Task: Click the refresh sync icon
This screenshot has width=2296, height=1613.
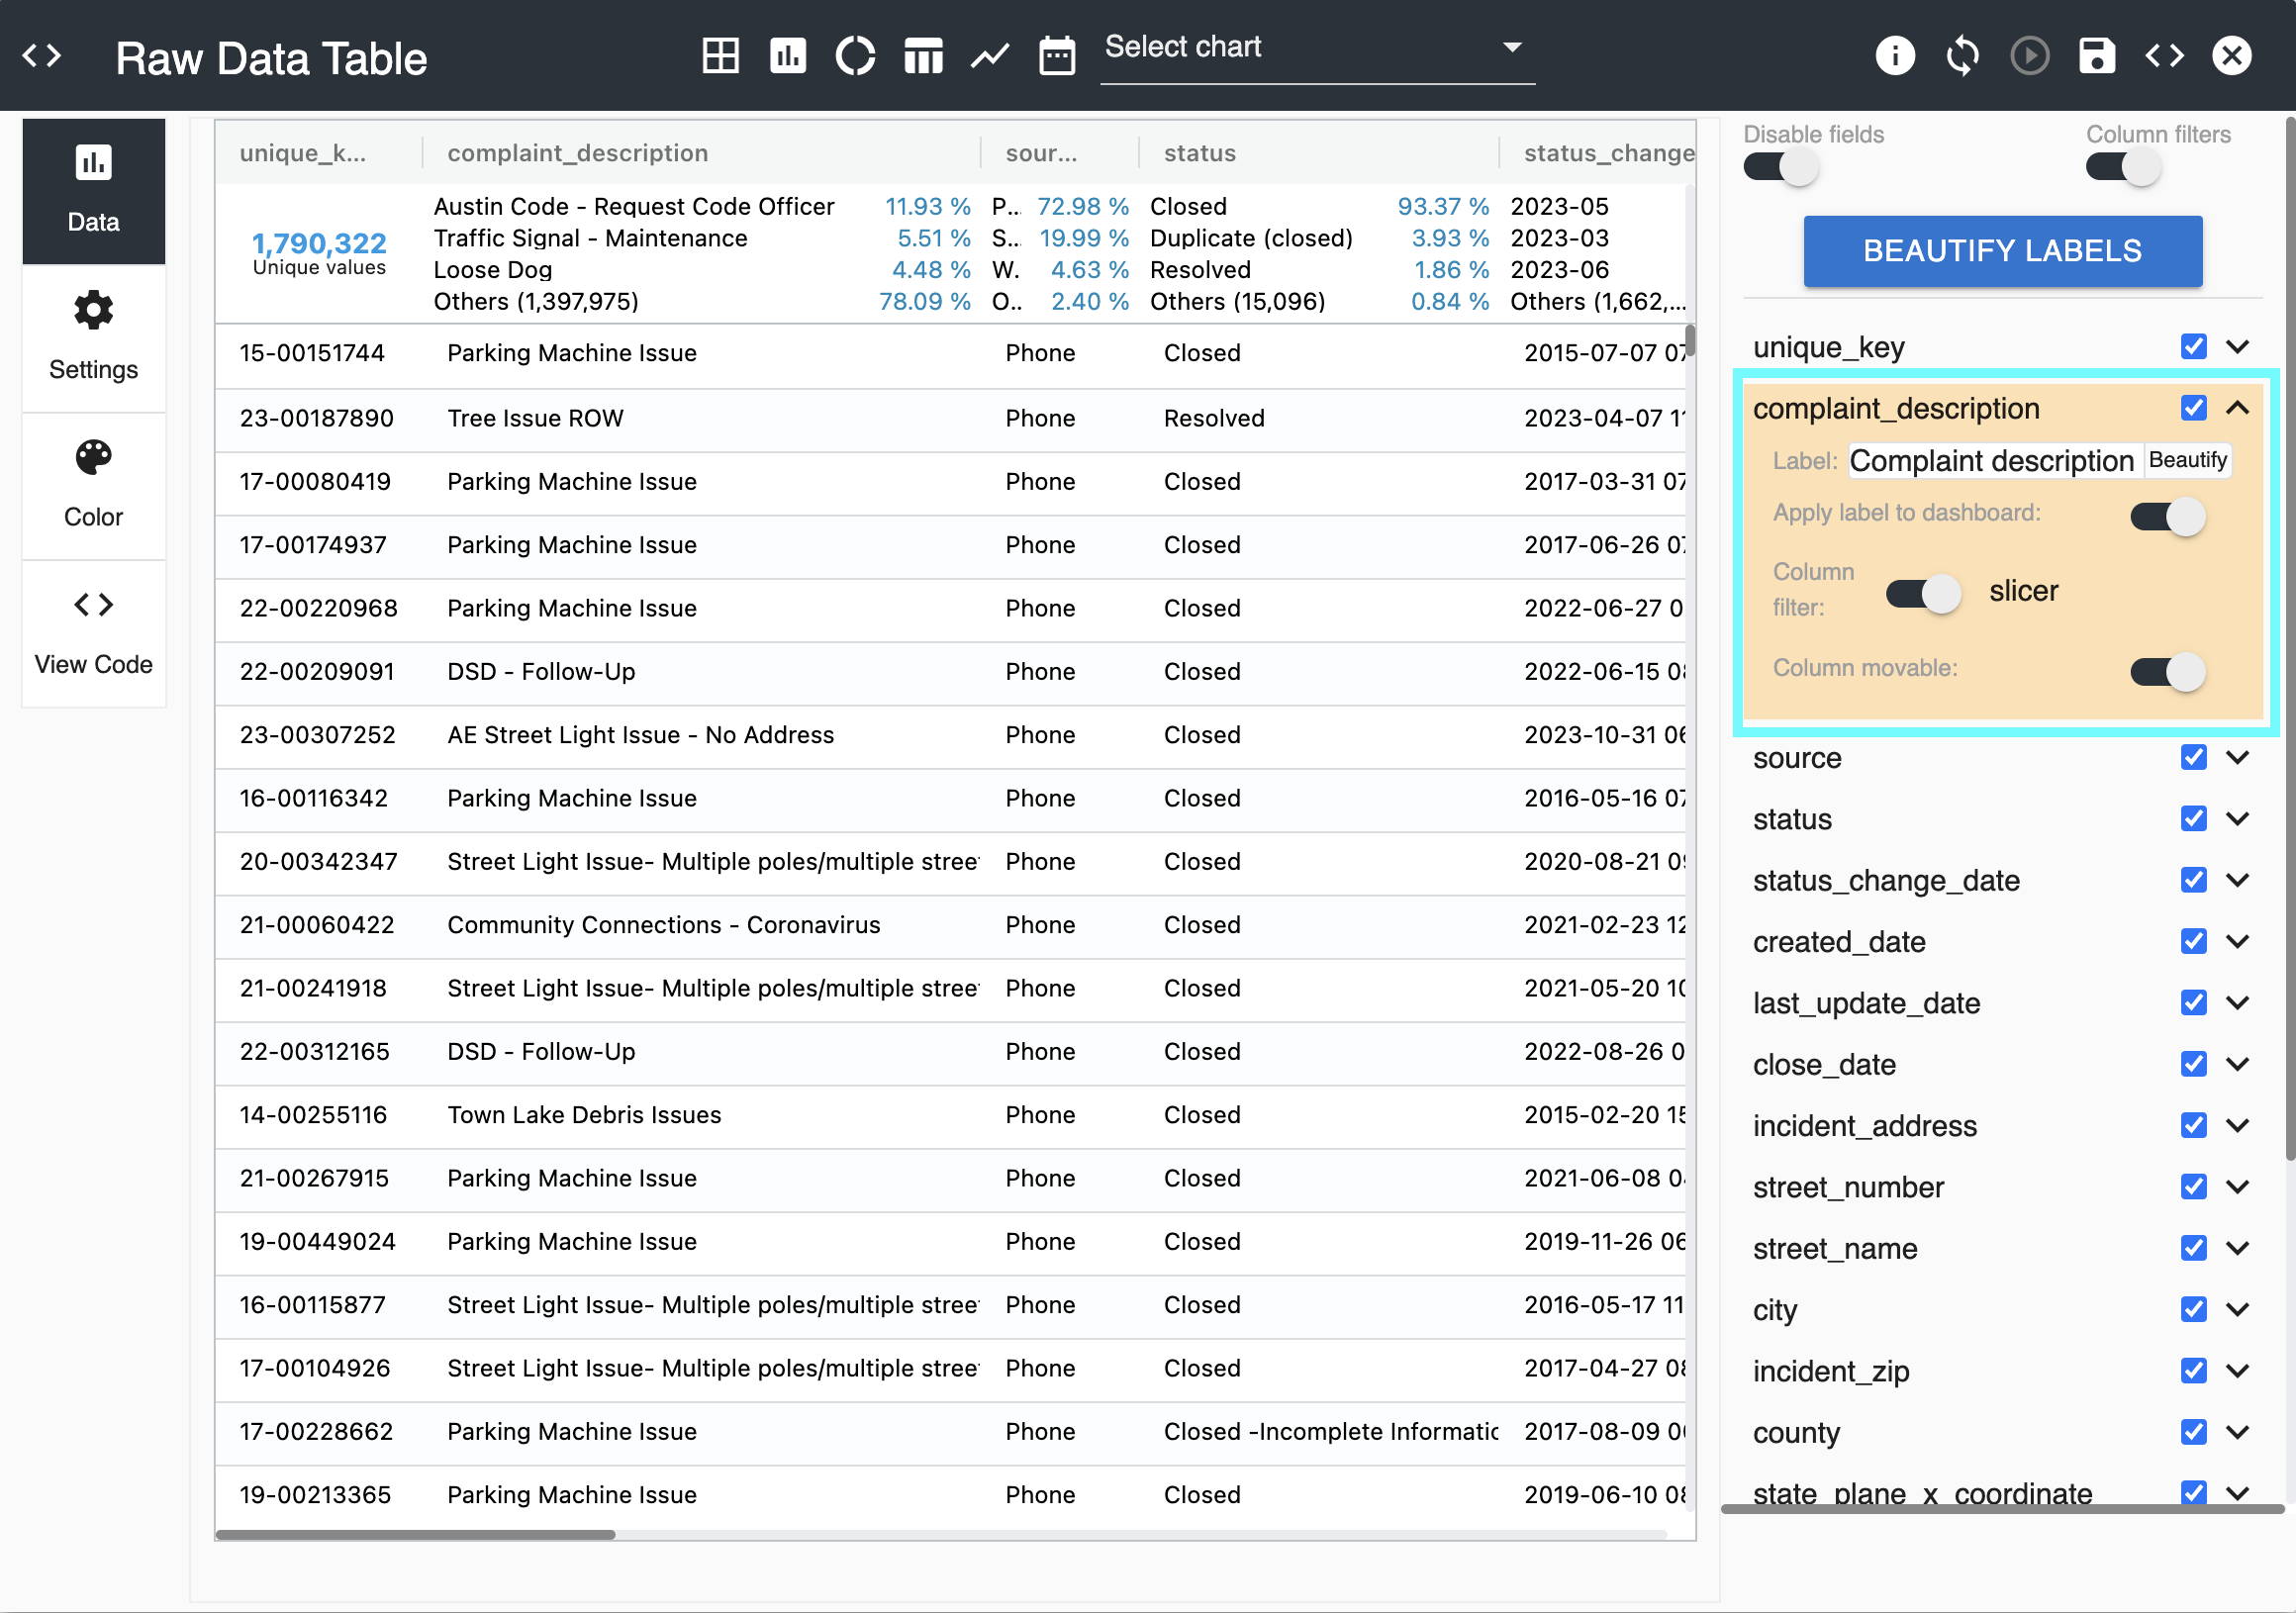Action: (x=1962, y=55)
